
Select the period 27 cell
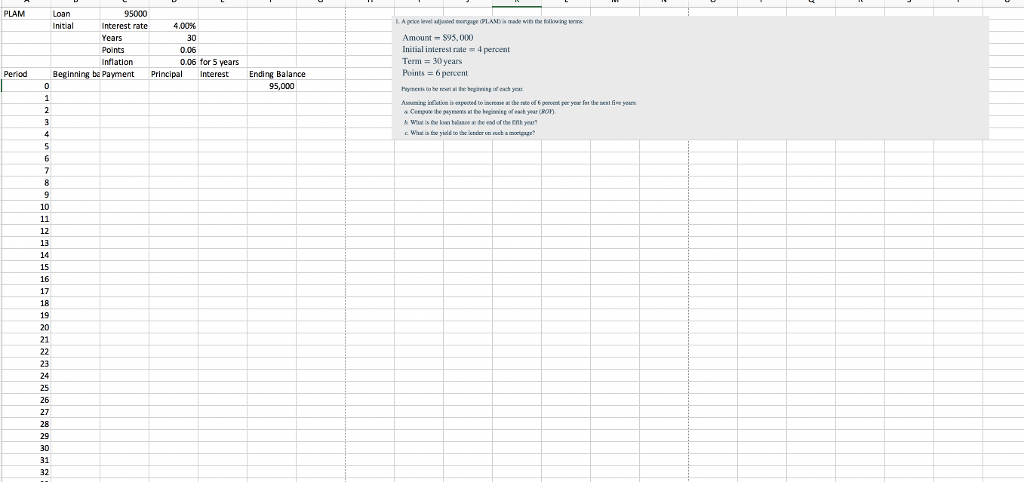click(26, 412)
